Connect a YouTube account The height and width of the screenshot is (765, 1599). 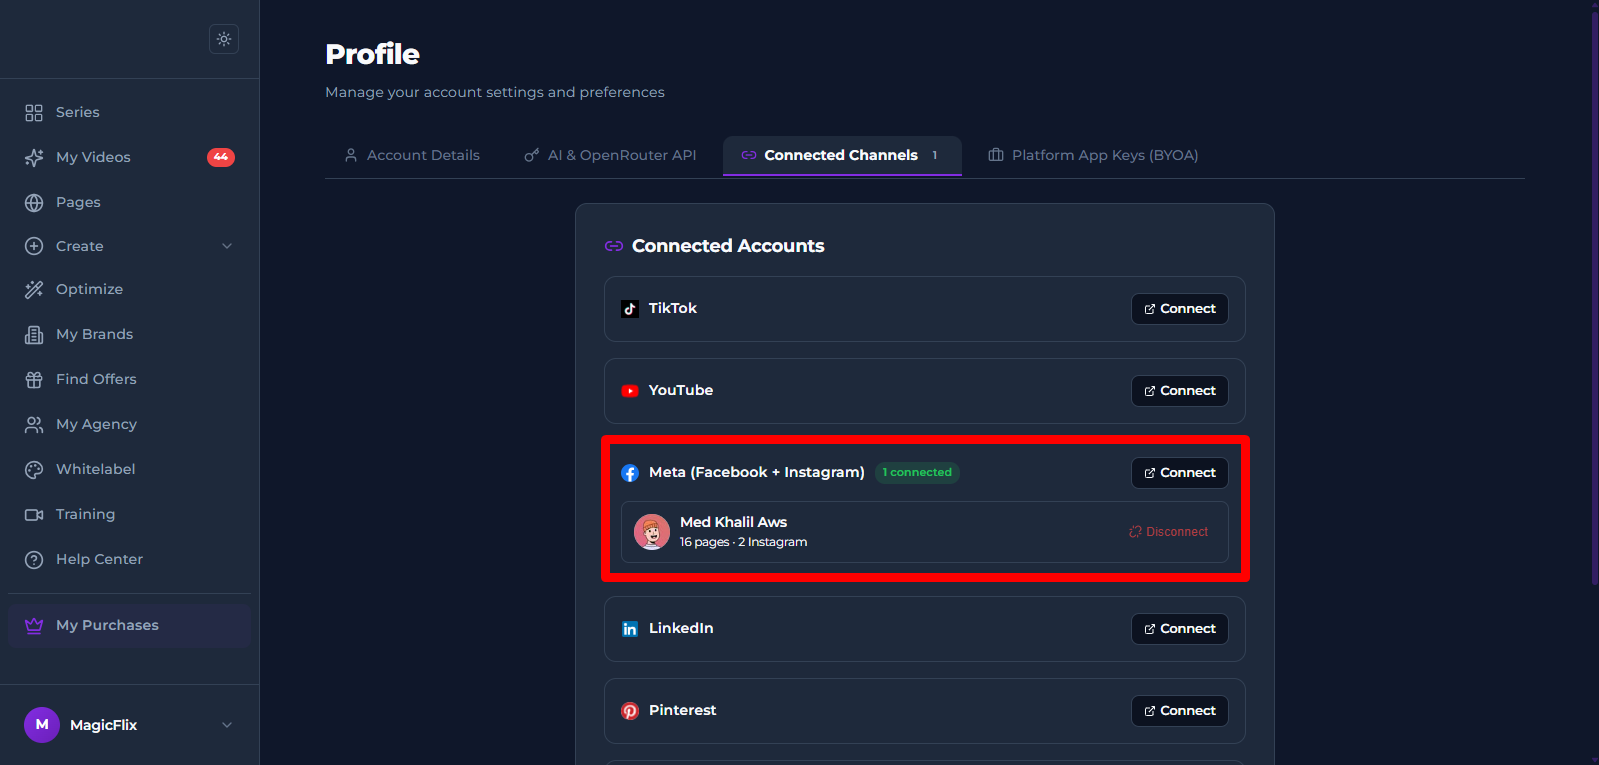(x=1180, y=391)
